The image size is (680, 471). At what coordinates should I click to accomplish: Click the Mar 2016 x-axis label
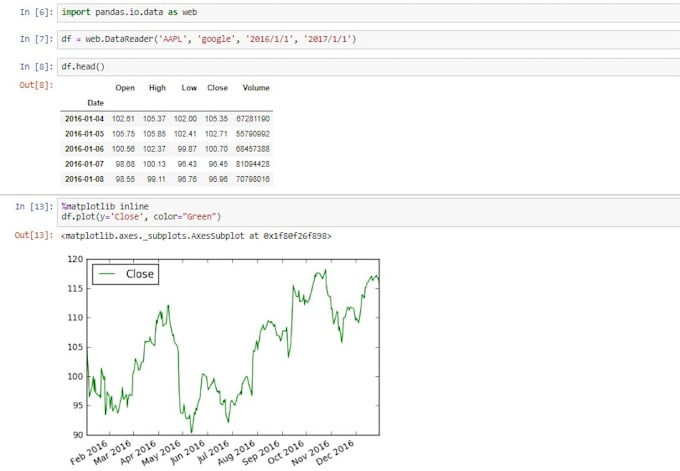tap(113, 453)
